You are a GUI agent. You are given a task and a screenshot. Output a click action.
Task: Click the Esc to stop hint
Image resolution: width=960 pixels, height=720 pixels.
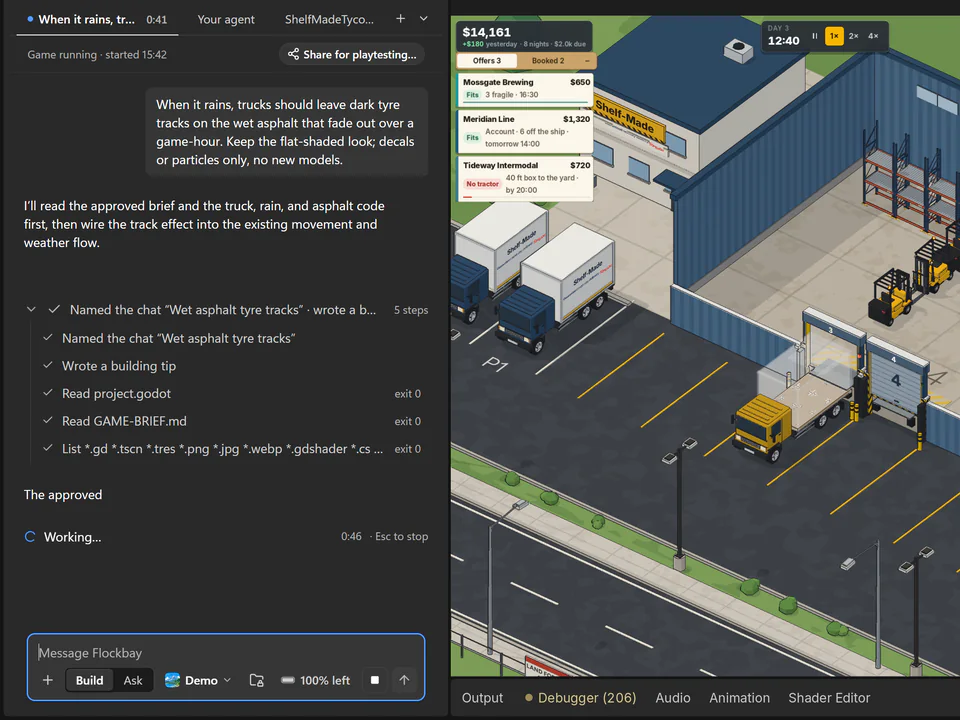pos(401,536)
